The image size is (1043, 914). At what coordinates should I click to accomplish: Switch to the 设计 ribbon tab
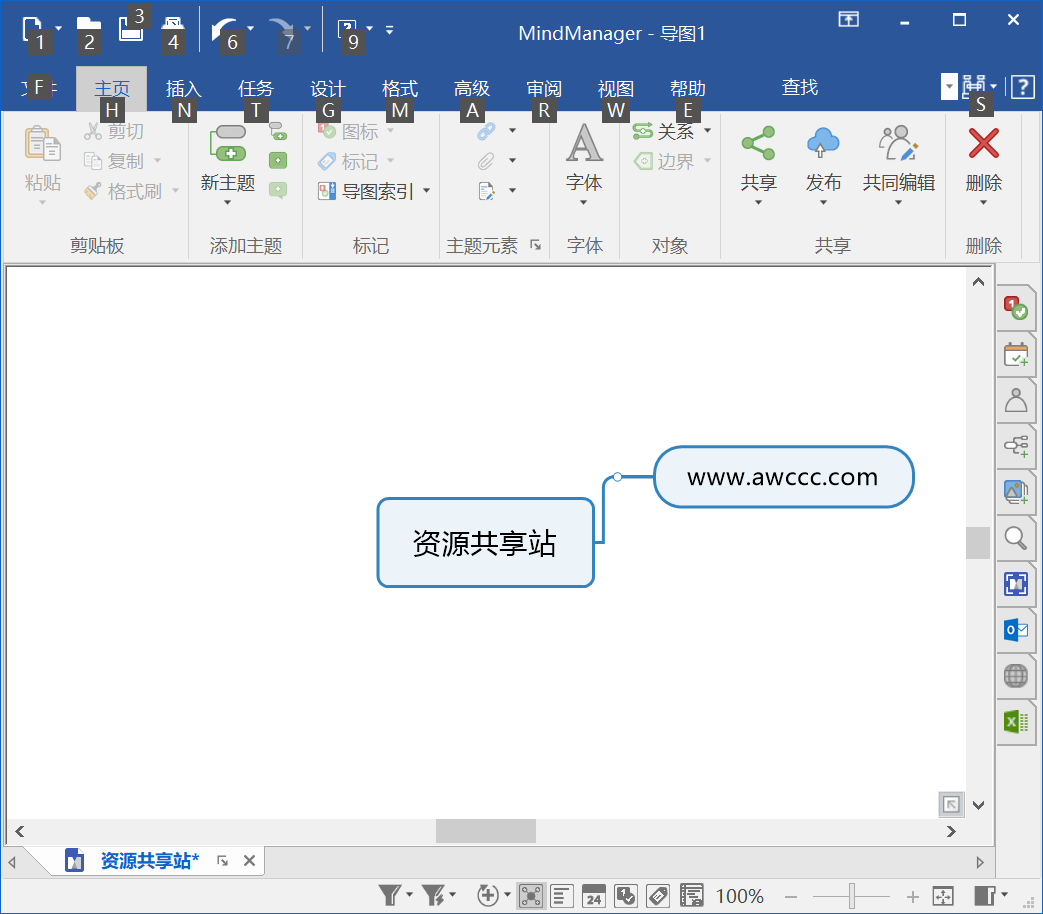pyautogui.click(x=327, y=88)
